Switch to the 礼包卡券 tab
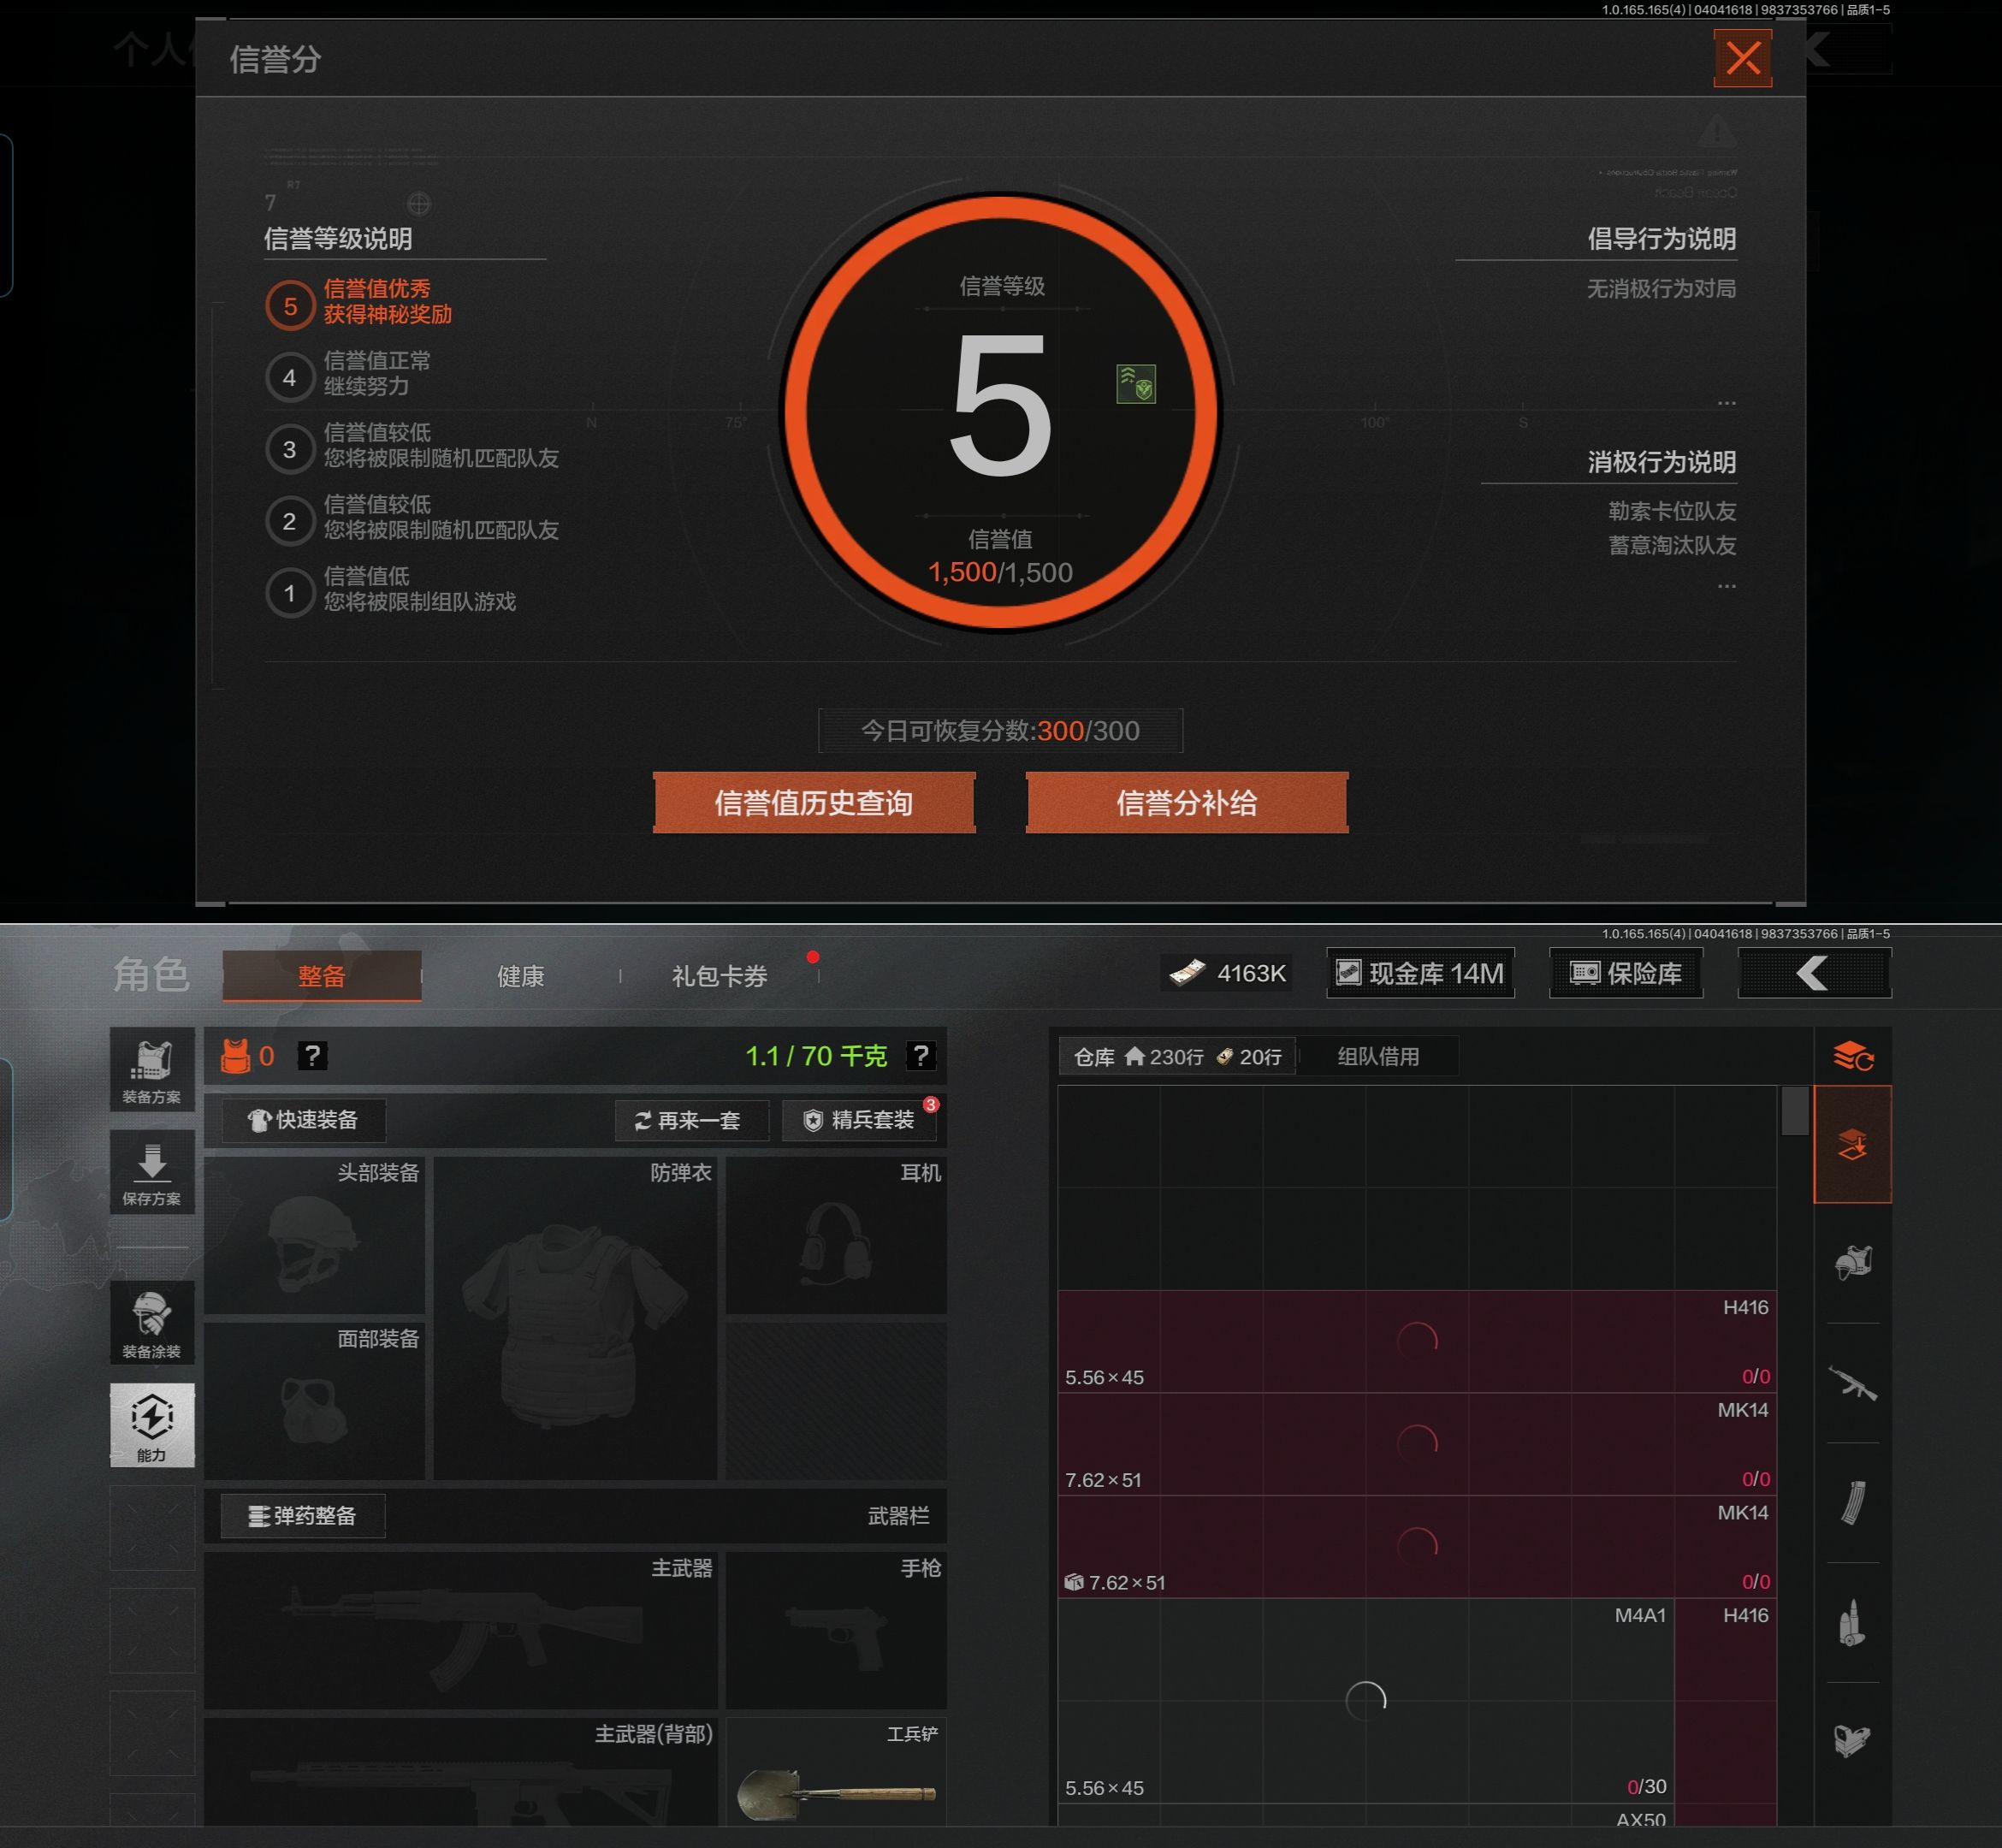This screenshot has width=2002, height=1848. tap(719, 976)
